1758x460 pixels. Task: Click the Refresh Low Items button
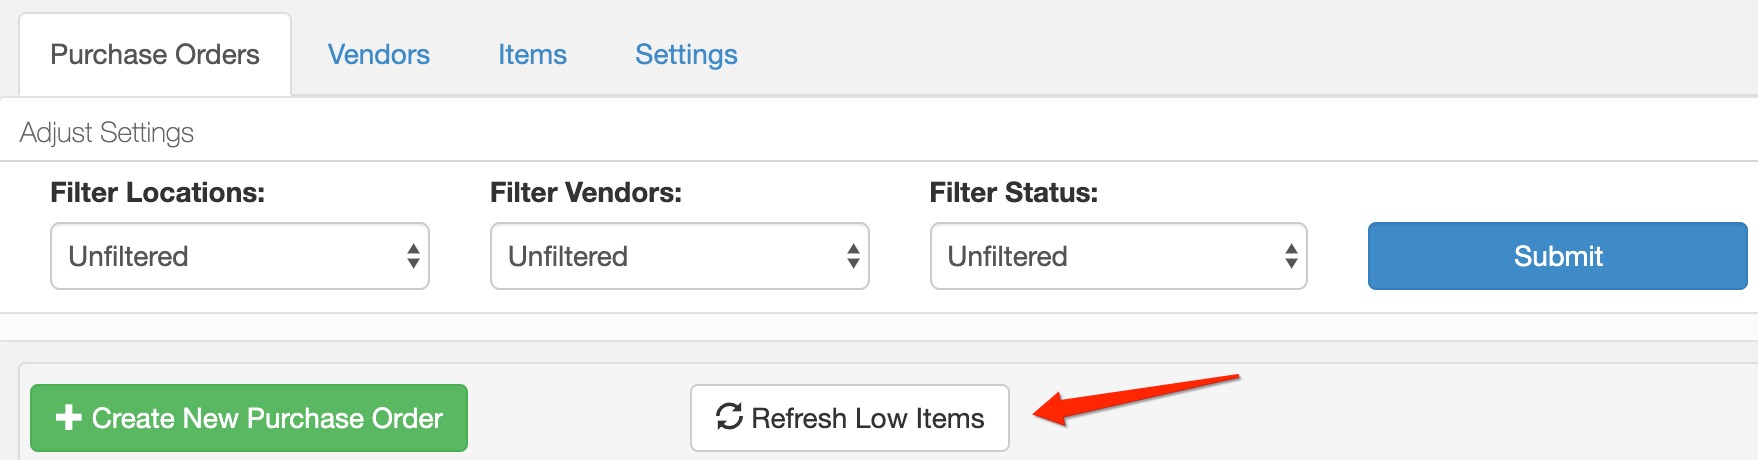click(850, 418)
